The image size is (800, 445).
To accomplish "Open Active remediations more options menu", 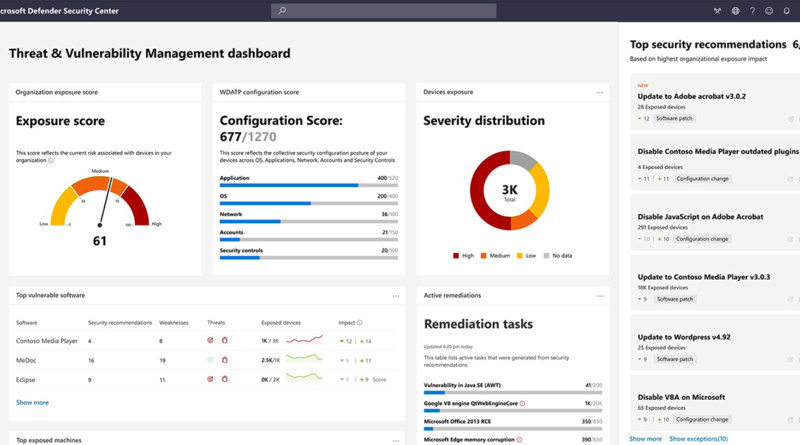I will (x=599, y=295).
